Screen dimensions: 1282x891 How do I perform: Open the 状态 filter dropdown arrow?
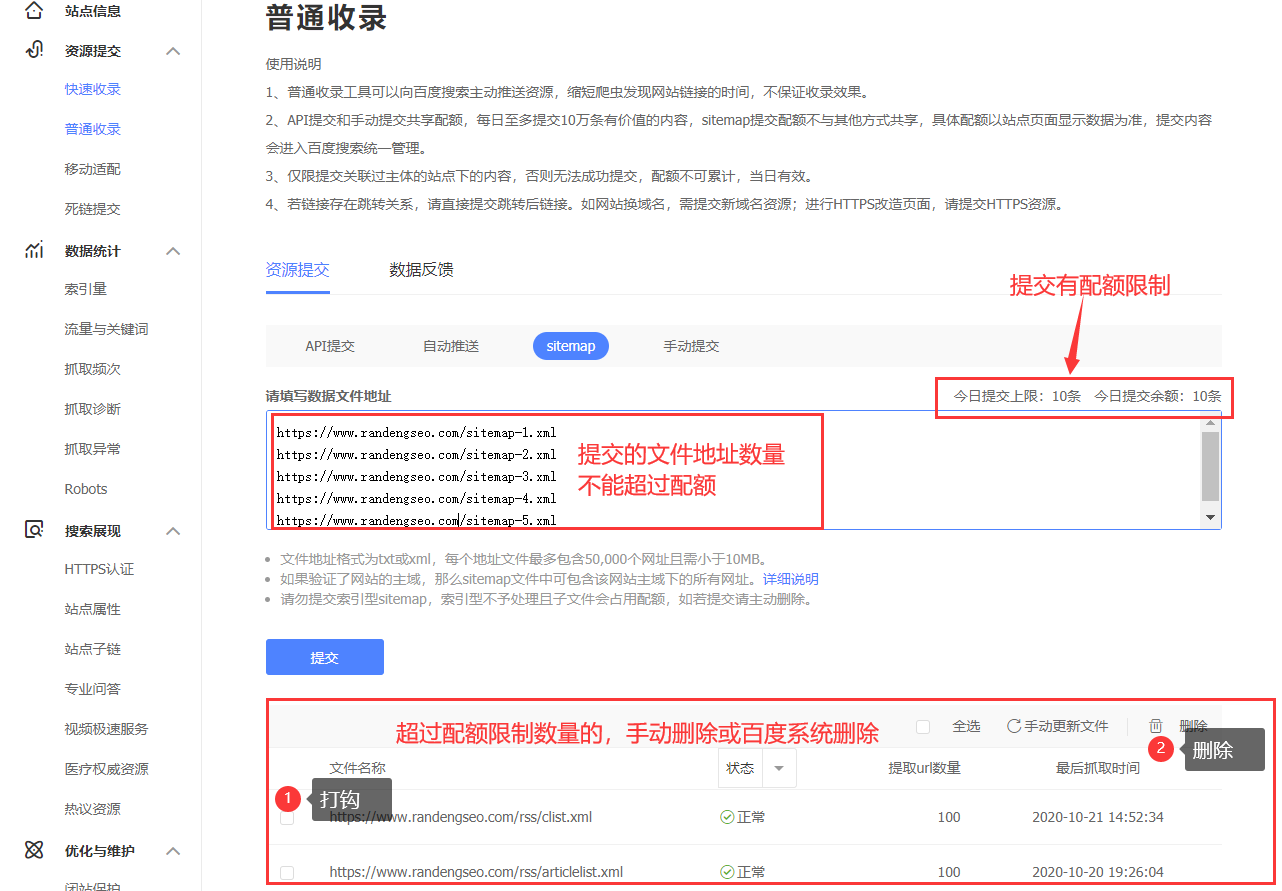click(779, 769)
